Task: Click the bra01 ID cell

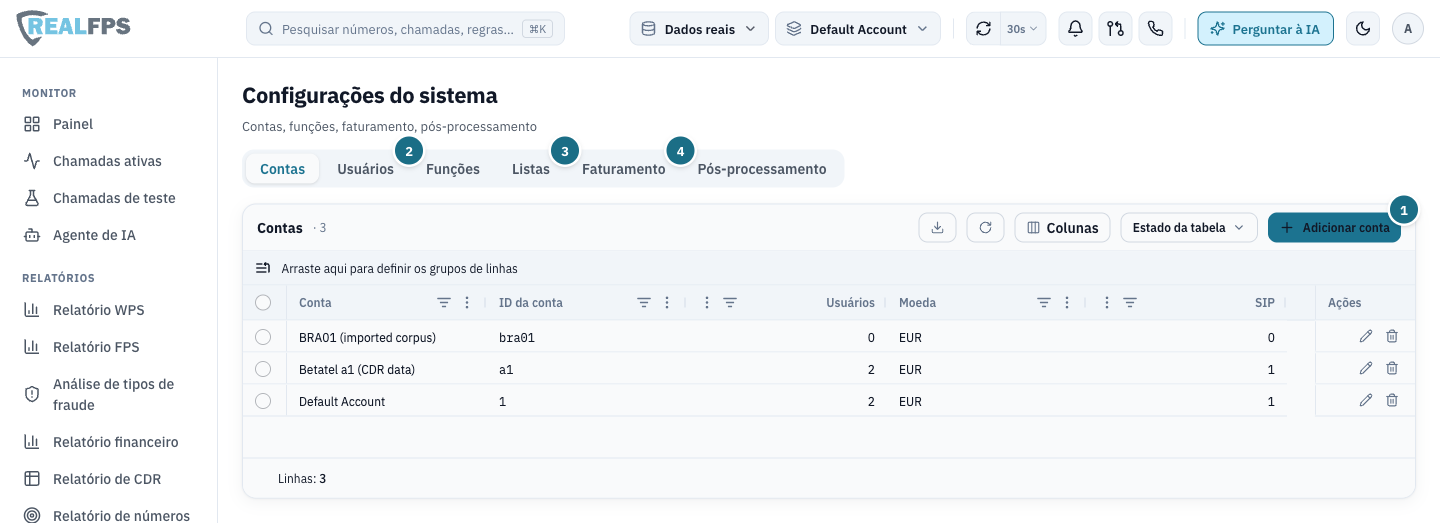Action: tap(517, 338)
